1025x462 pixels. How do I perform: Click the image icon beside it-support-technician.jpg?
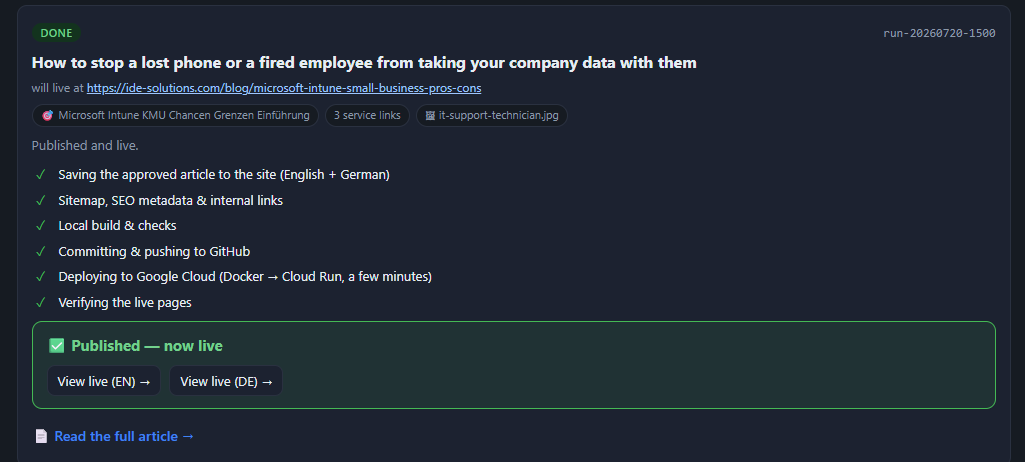coord(430,116)
